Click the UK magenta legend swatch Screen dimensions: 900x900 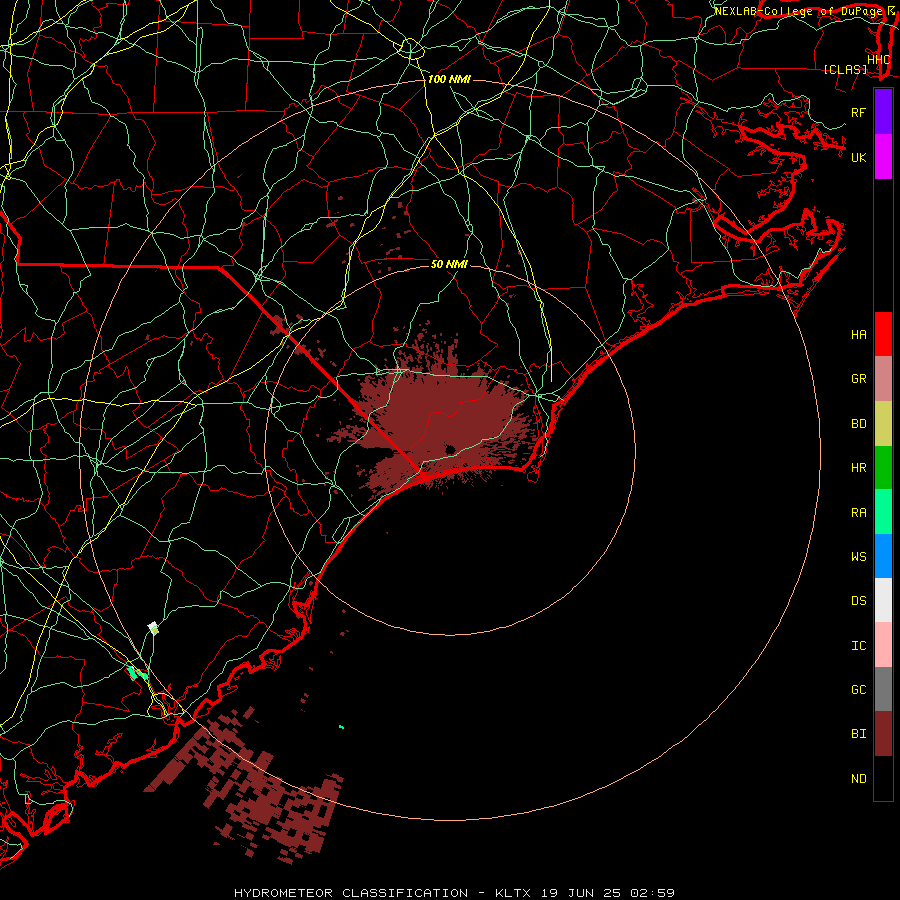(x=883, y=157)
